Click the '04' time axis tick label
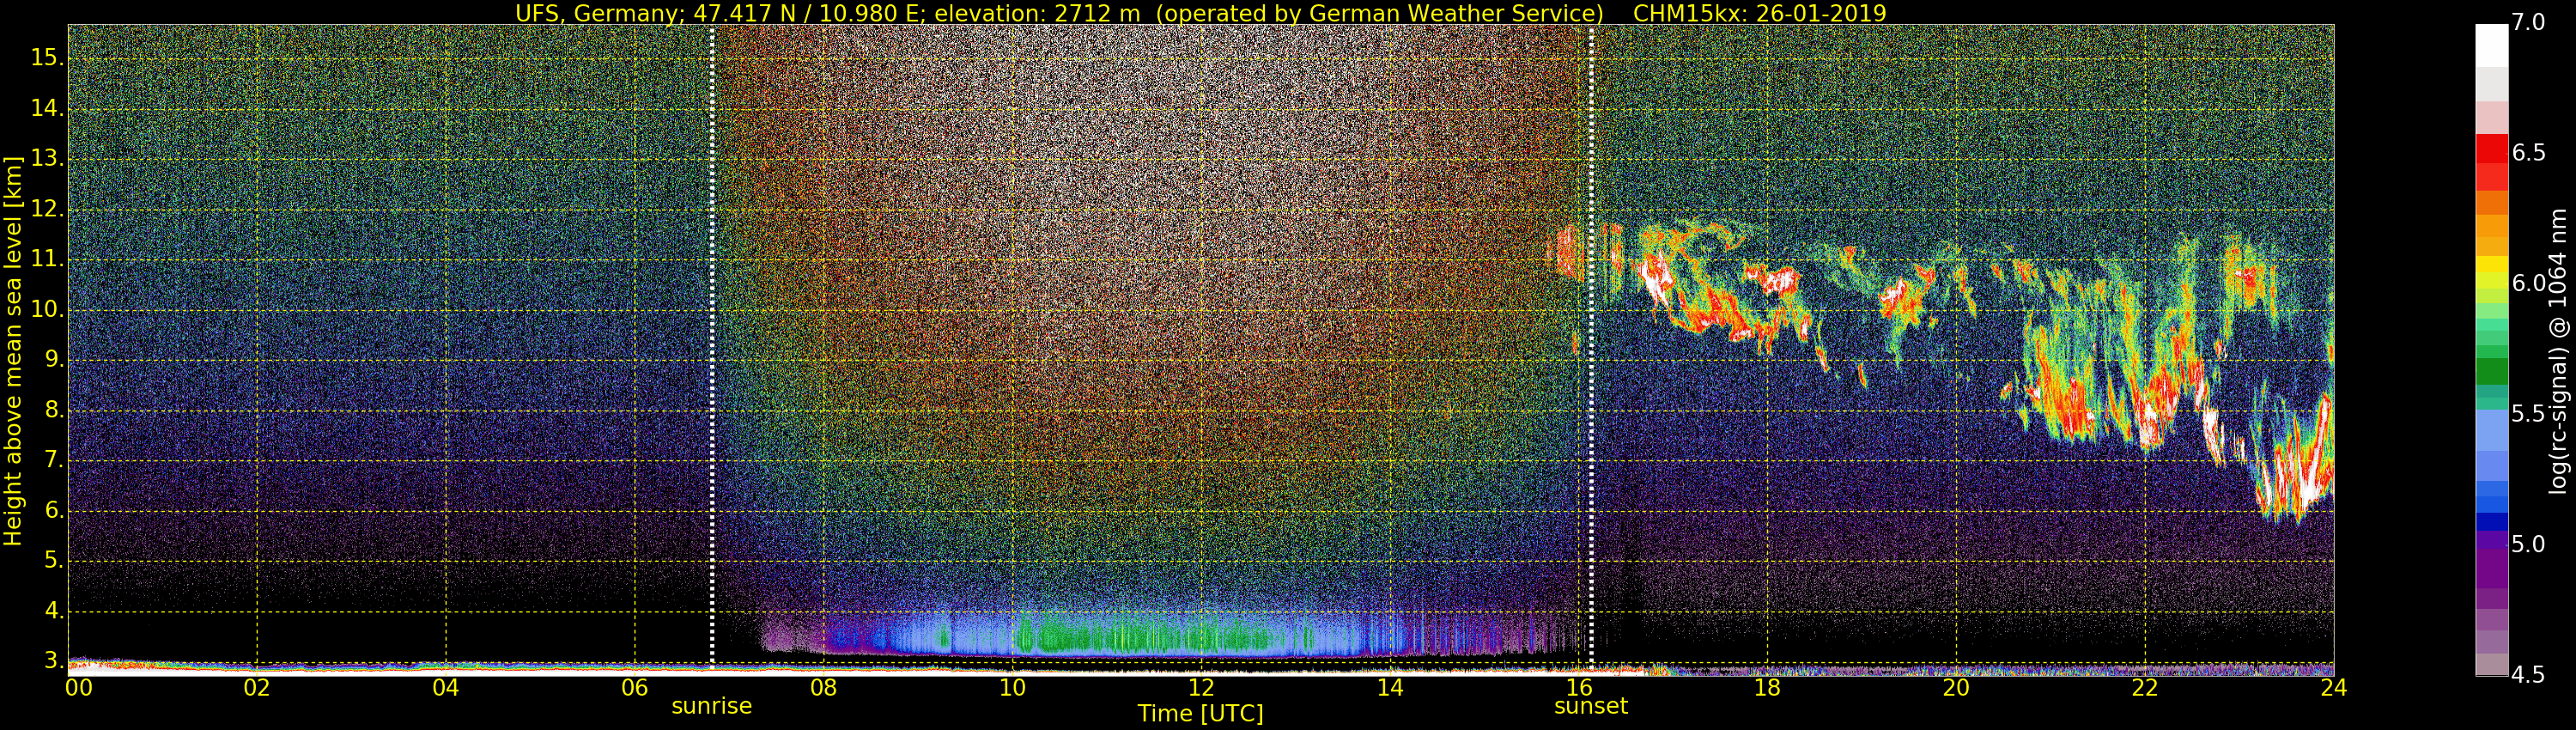This screenshot has width=2576, height=730. coord(446,687)
